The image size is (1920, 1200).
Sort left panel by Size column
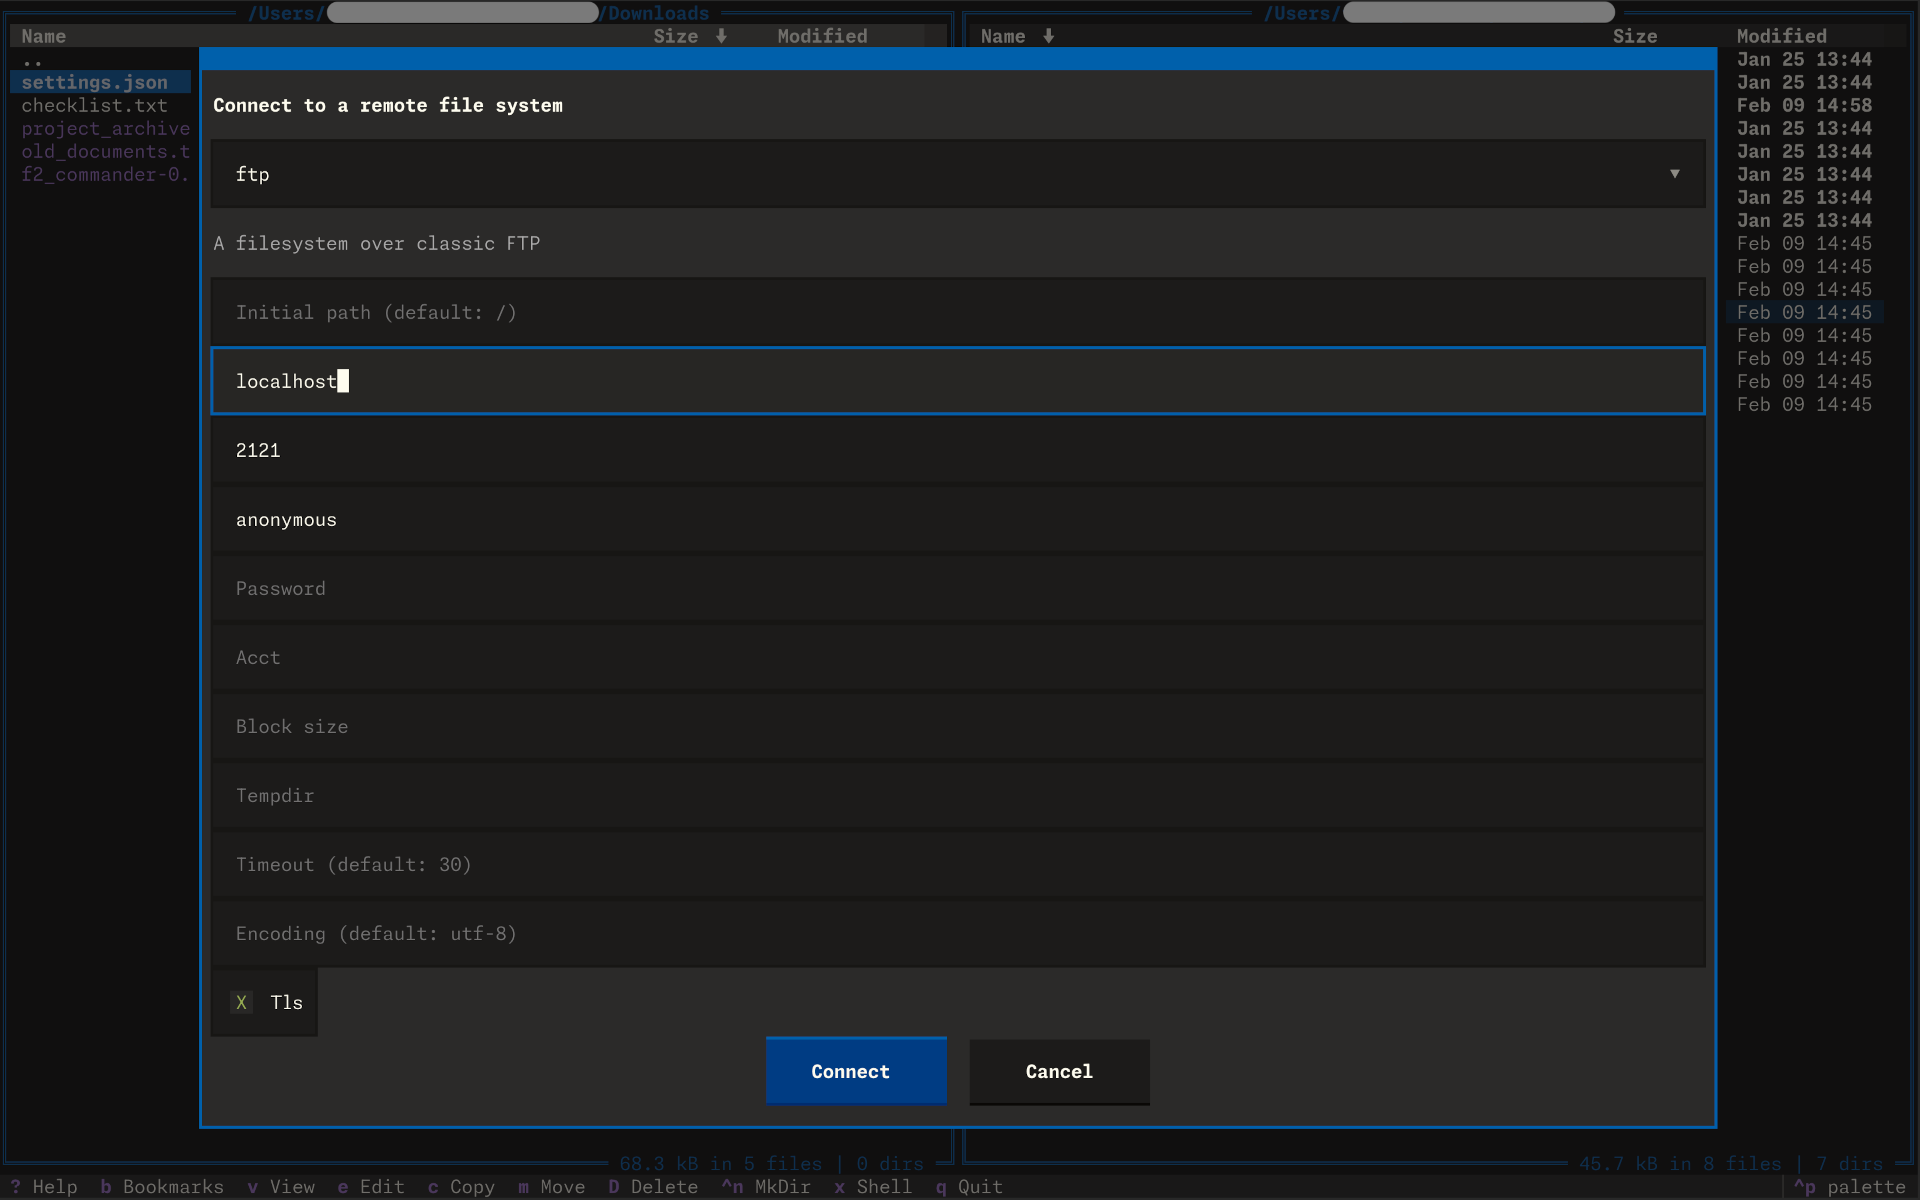tap(675, 36)
